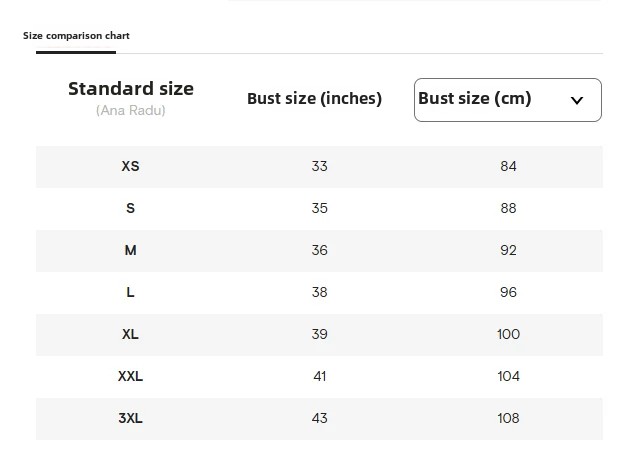Viewport: 630px width, 455px height.
Task: Click the chevron arrow in the unit dropdown
Action: 577,100
